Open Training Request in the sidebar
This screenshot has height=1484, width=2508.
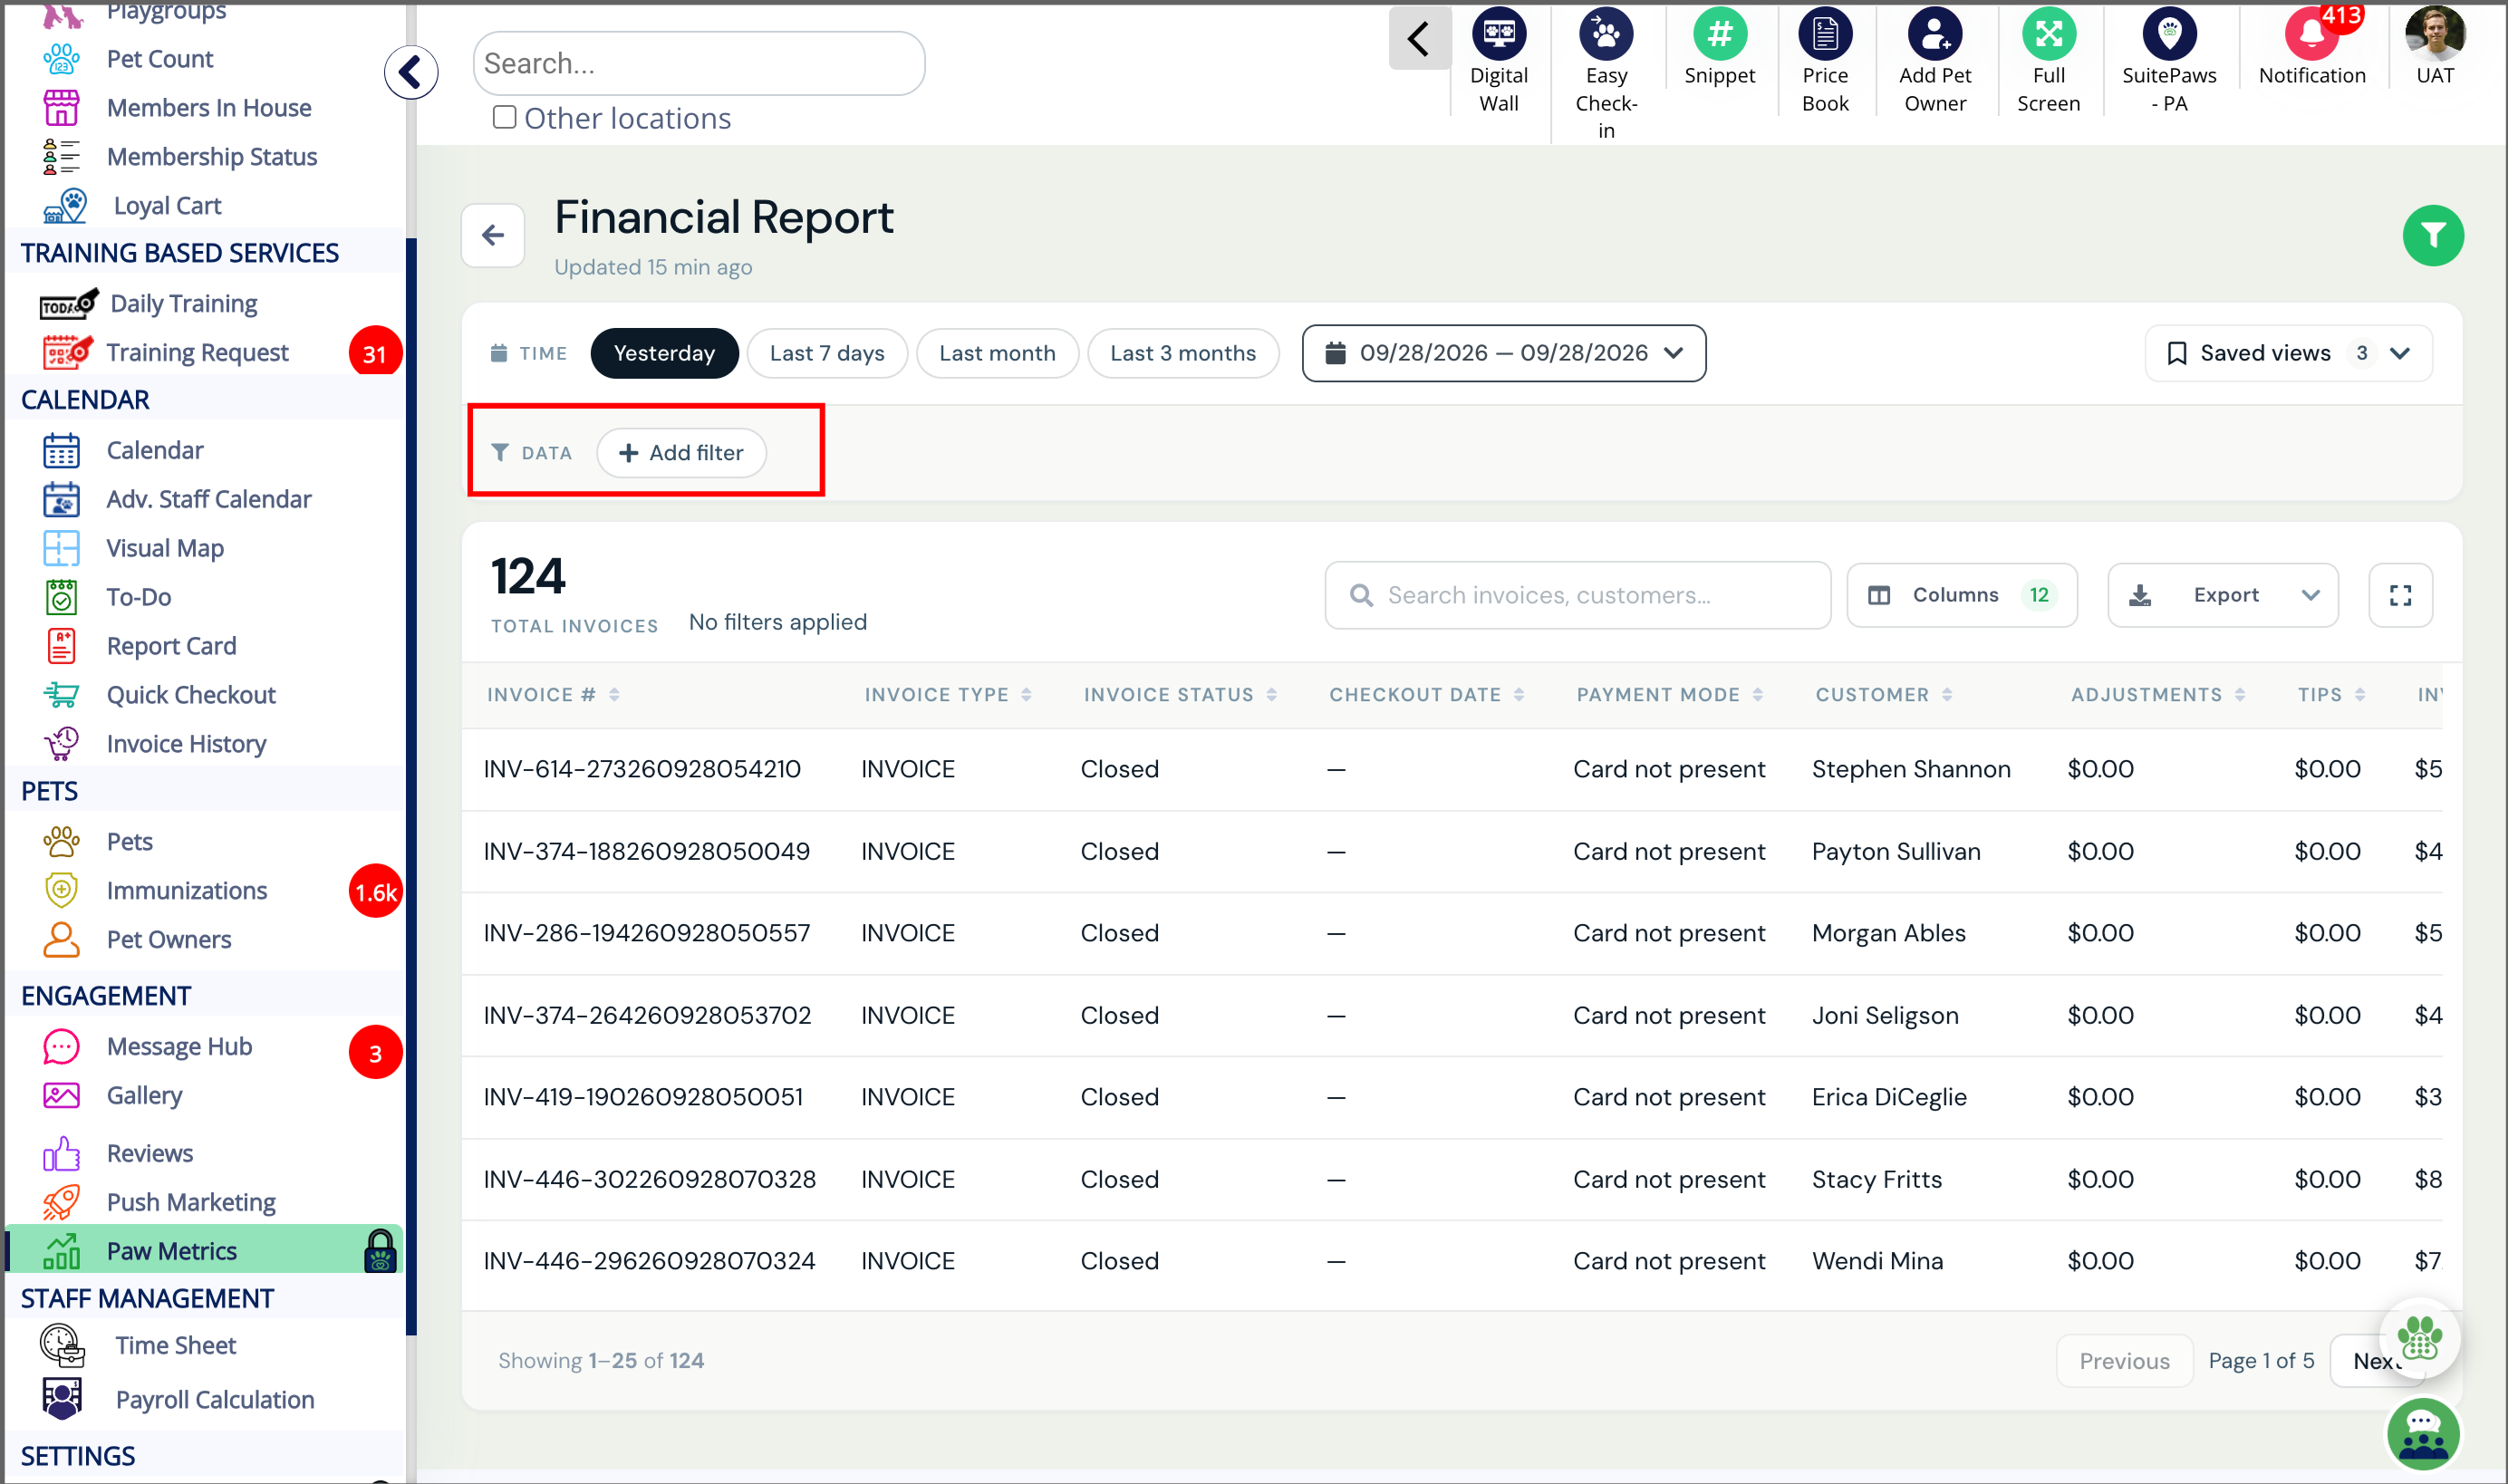pyautogui.click(x=197, y=353)
